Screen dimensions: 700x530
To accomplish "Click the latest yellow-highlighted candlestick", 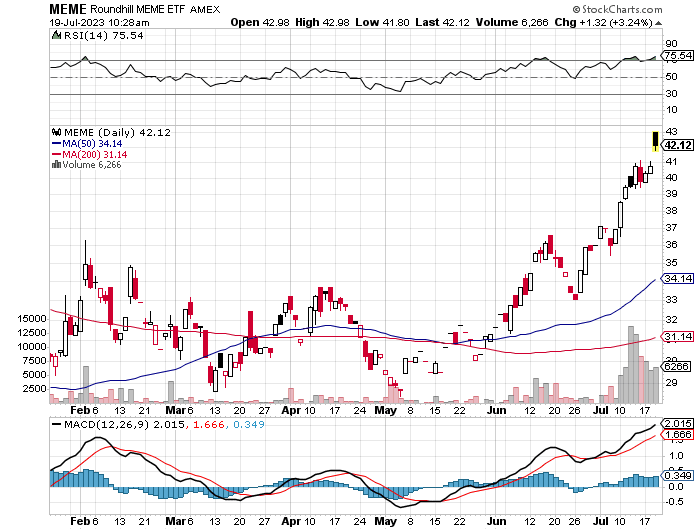I will tap(655, 141).
